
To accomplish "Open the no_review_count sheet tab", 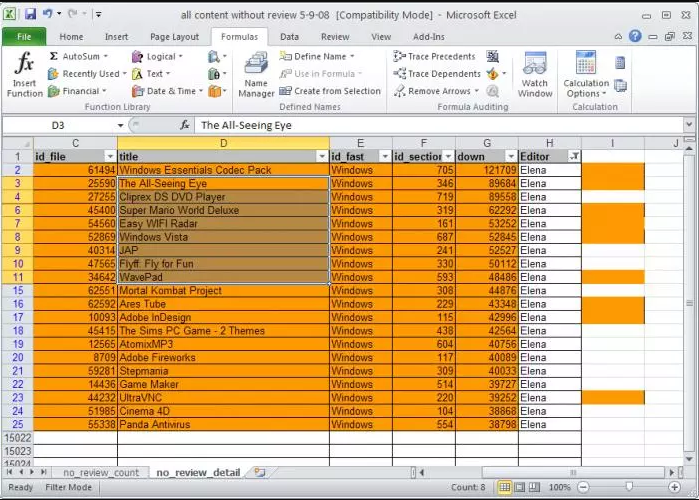I will coord(101,472).
